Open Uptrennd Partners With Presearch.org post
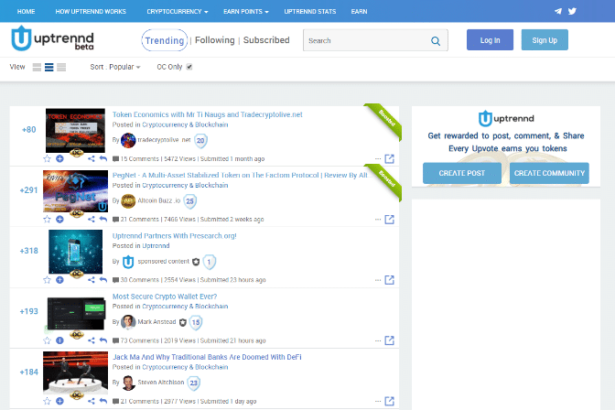The height and width of the screenshot is (410, 615). click(x=174, y=236)
